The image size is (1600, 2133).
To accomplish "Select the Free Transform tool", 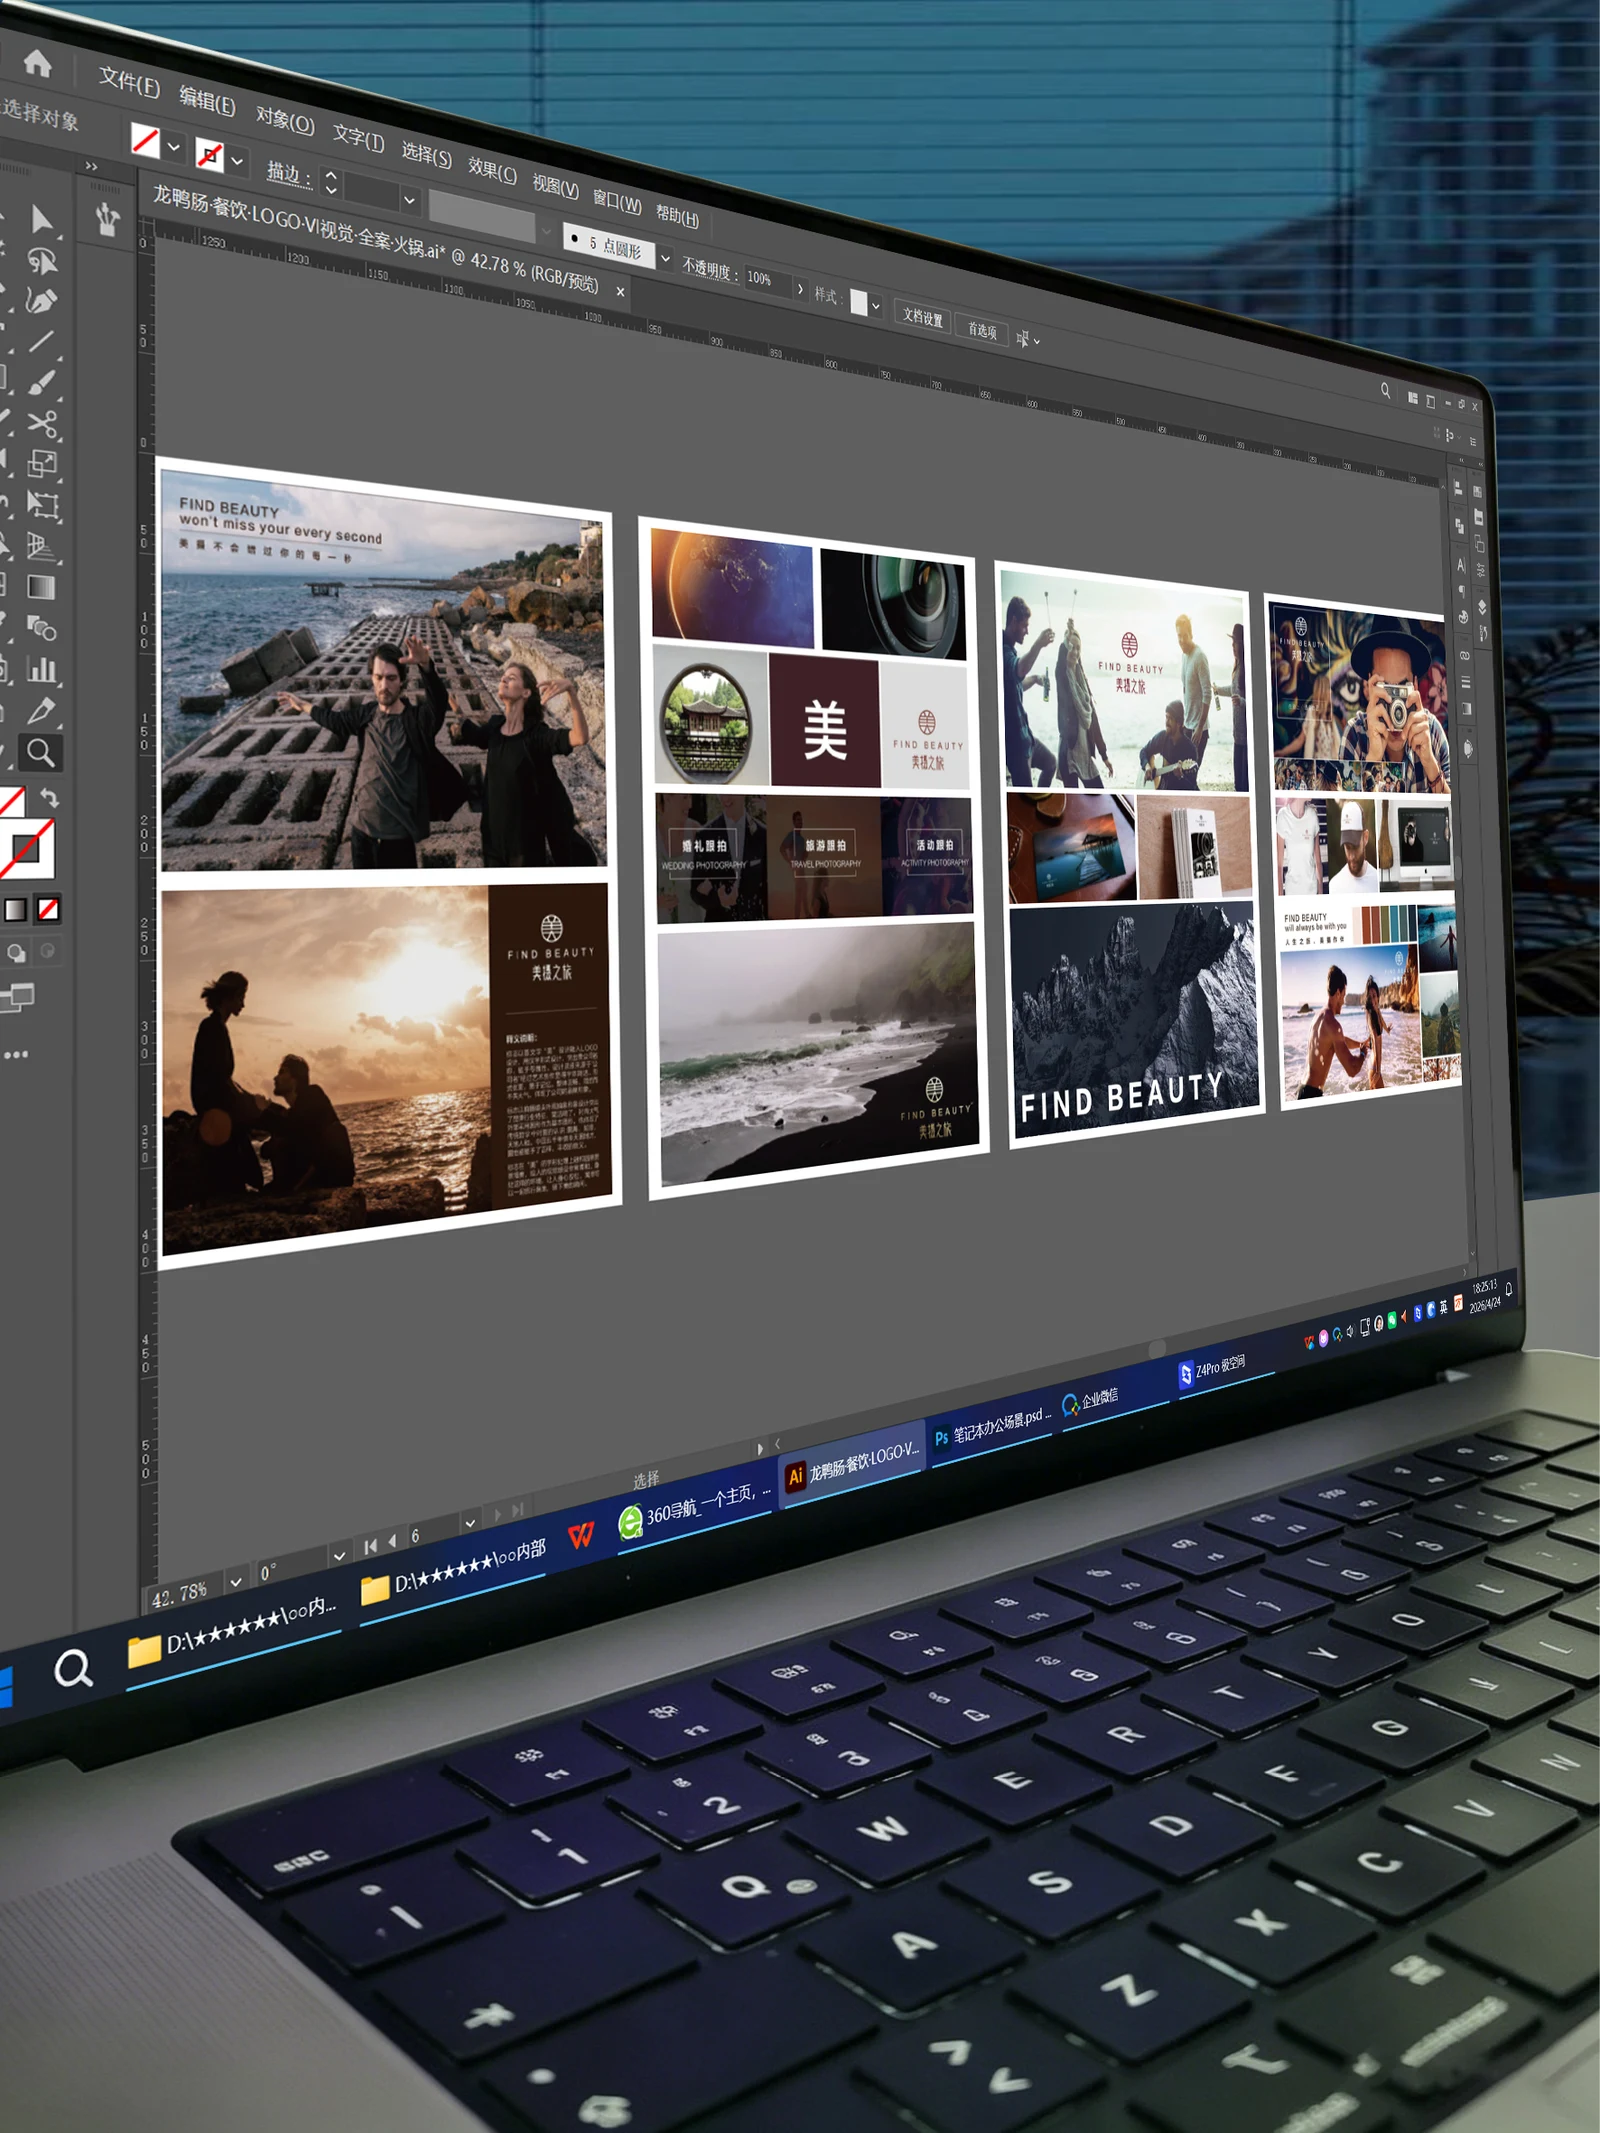I will point(43,504).
